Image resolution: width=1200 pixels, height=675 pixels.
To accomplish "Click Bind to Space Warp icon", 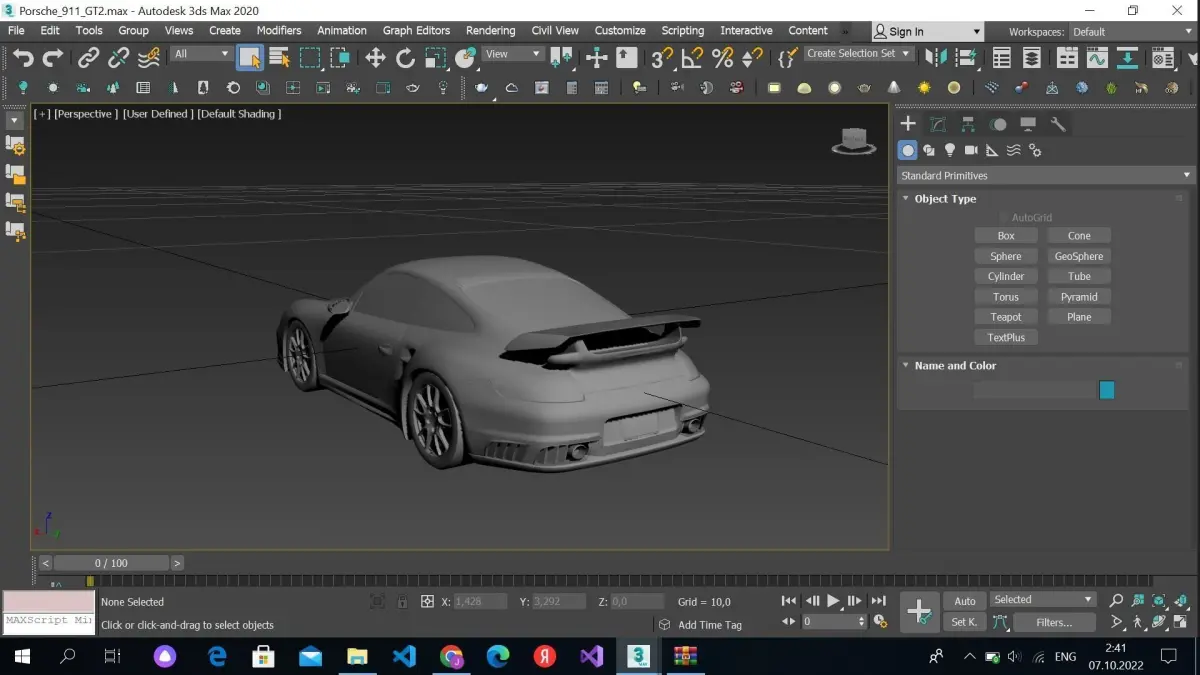I will tap(149, 58).
